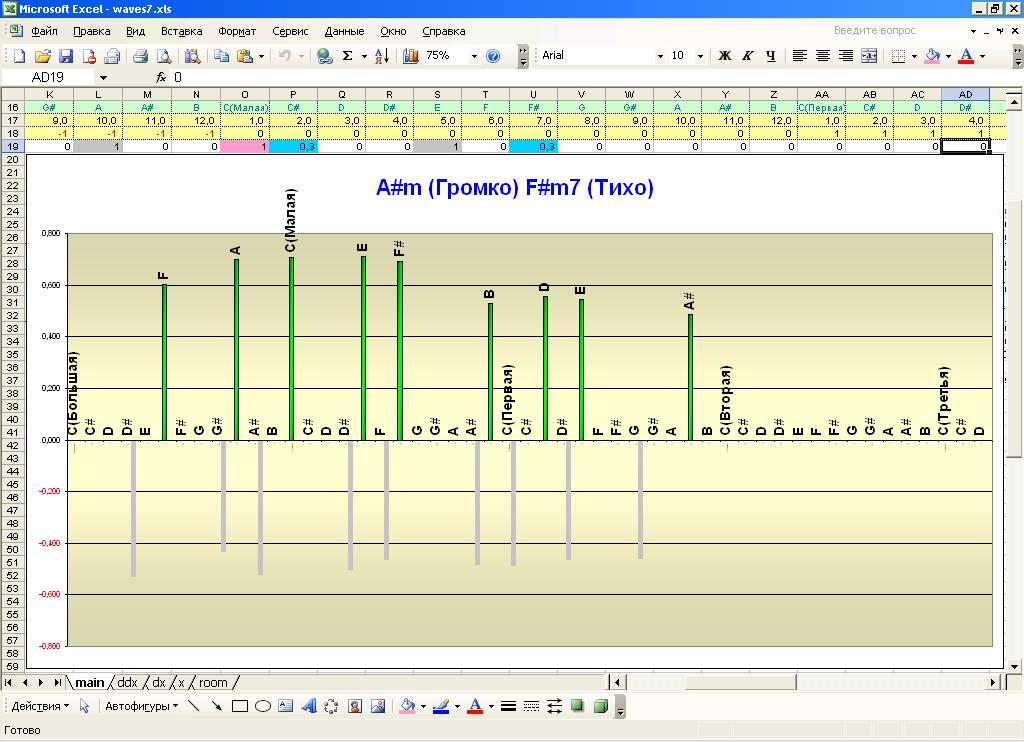Open 3-D Style green cube icon
This screenshot has height=742, width=1024.
601,706
